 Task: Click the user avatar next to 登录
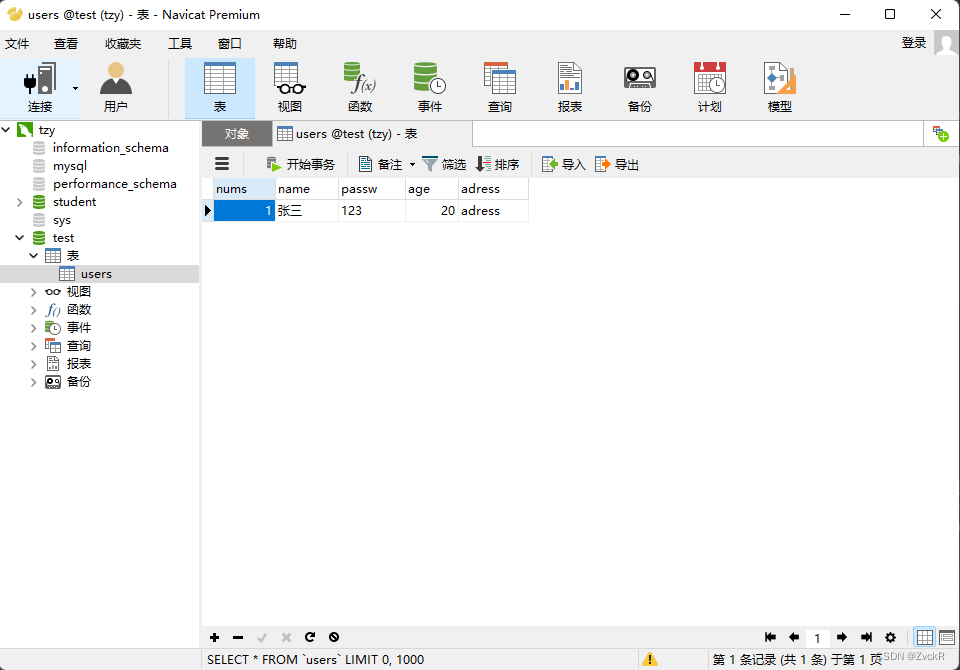946,43
